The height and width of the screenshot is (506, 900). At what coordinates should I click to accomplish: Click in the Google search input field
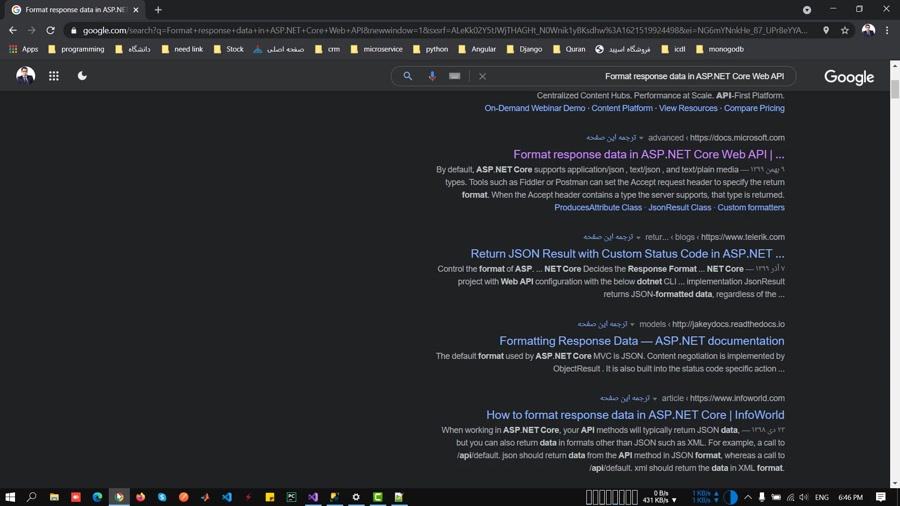637,76
